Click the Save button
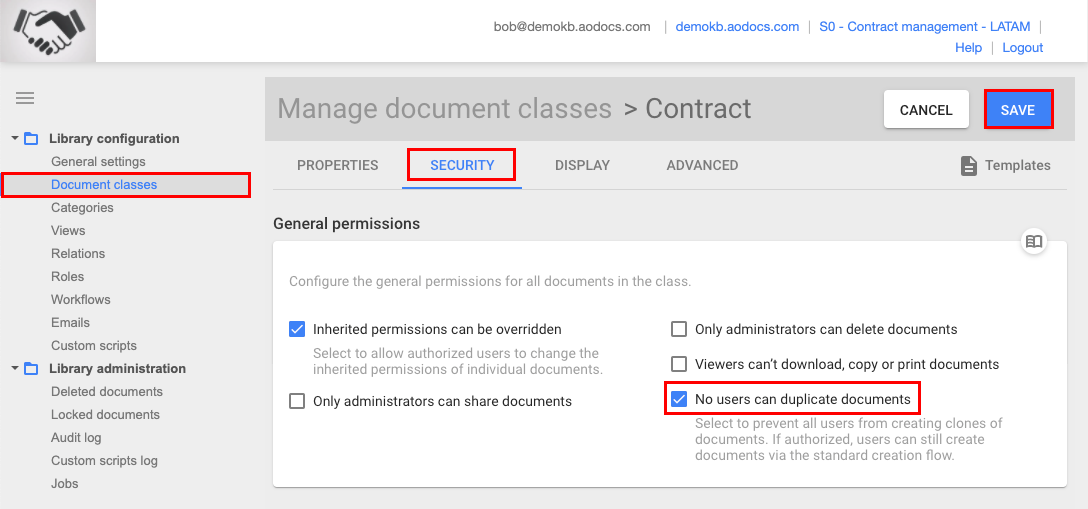Image resolution: width=1088 pixels, height=509 pixels. click(x=1018, y=110)
